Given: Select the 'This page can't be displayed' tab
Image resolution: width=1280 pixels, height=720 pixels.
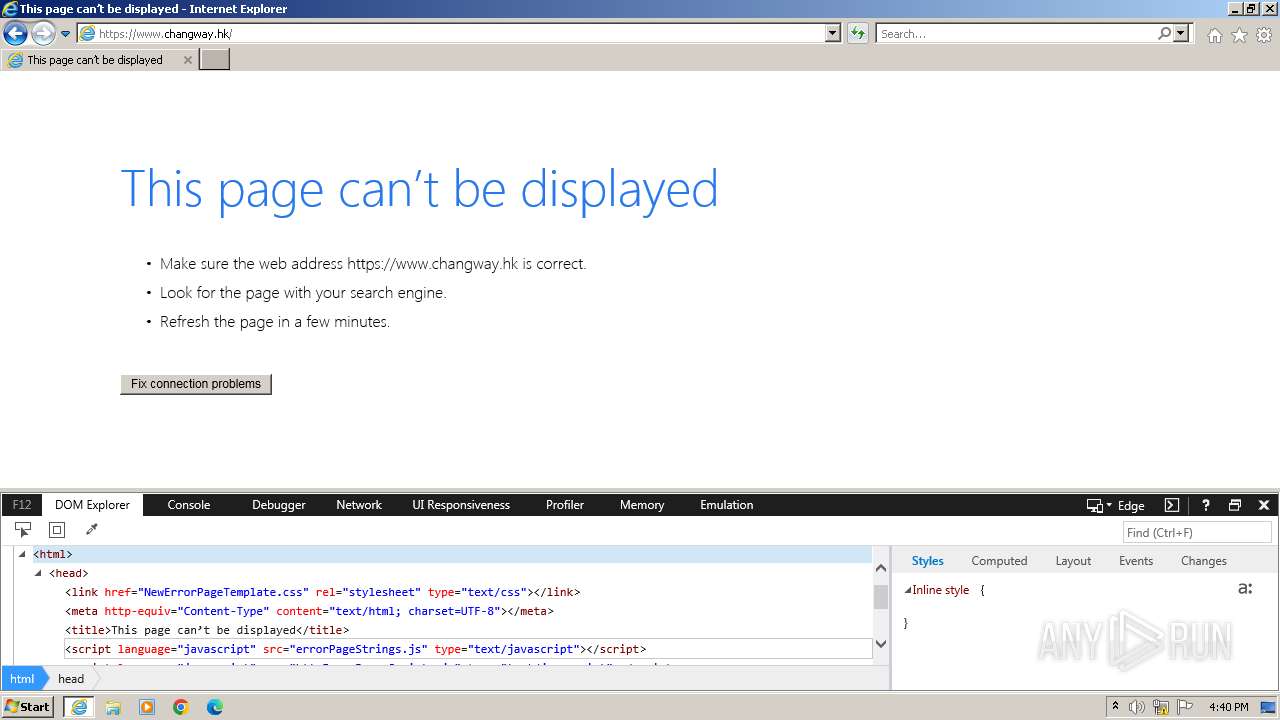Looking at the screenshot, I should pyautogui.click(x=99, y=60).
